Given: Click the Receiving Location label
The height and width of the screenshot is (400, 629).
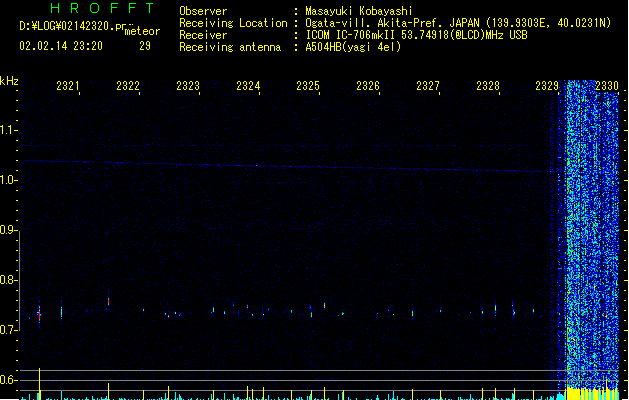Looking at the screenshot, I should coord(233,23).
